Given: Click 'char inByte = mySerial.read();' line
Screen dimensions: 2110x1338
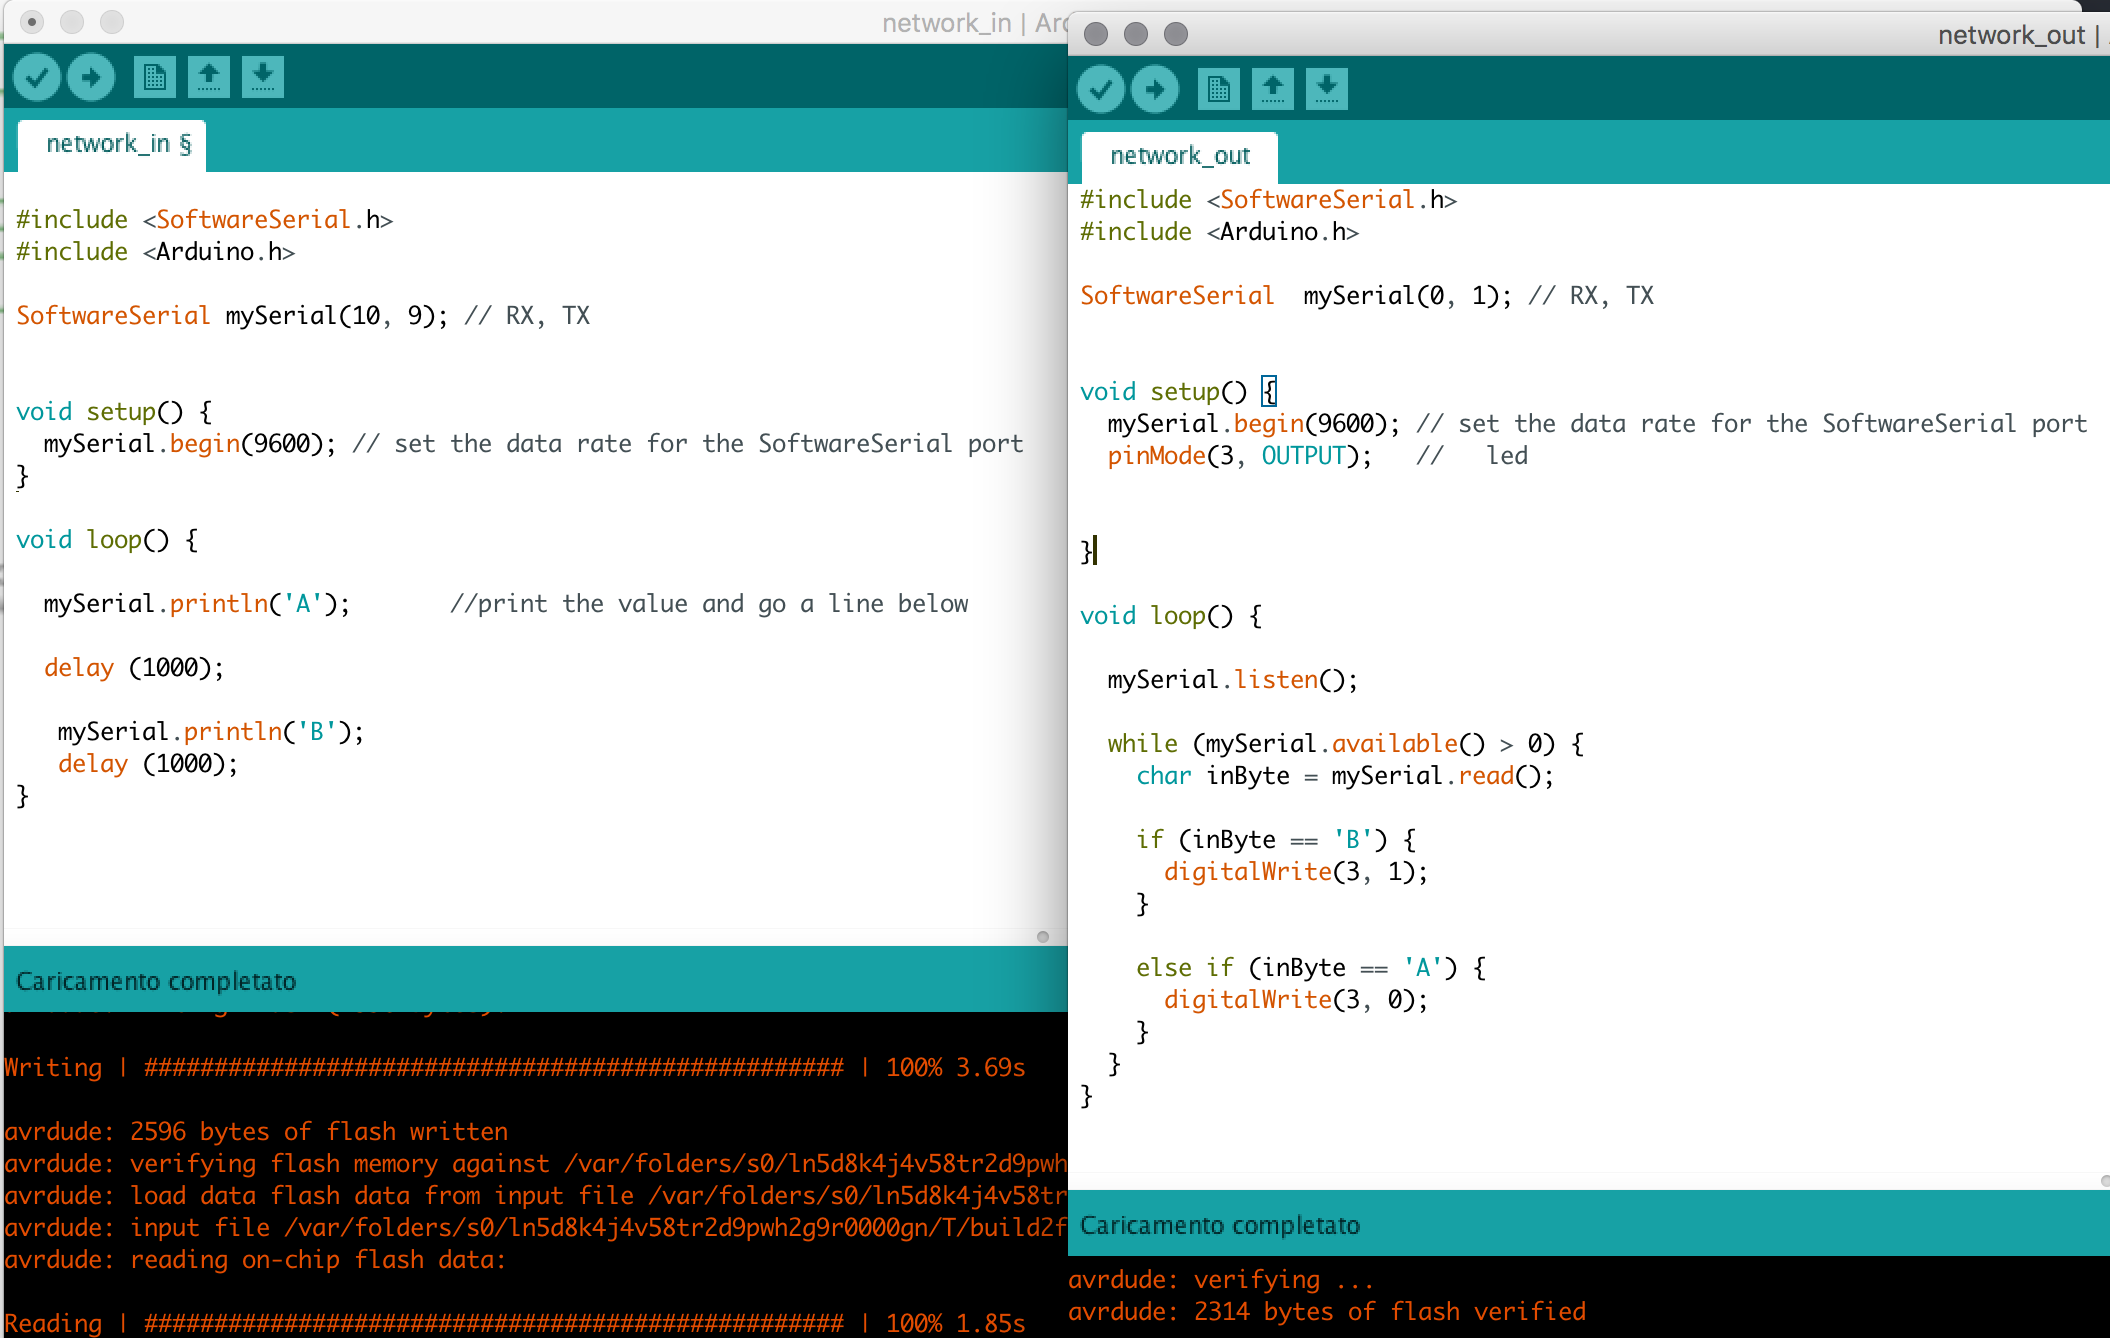Looking at the screenshot, I should (1345, 776).
